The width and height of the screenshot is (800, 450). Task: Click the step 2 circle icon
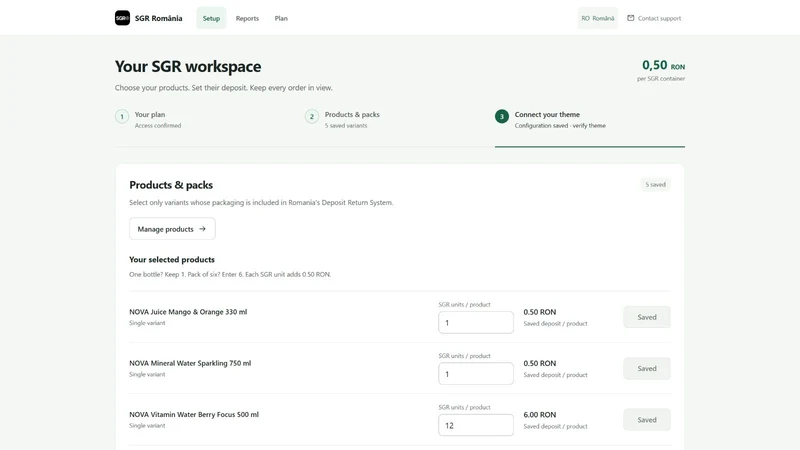pos(312,116)
